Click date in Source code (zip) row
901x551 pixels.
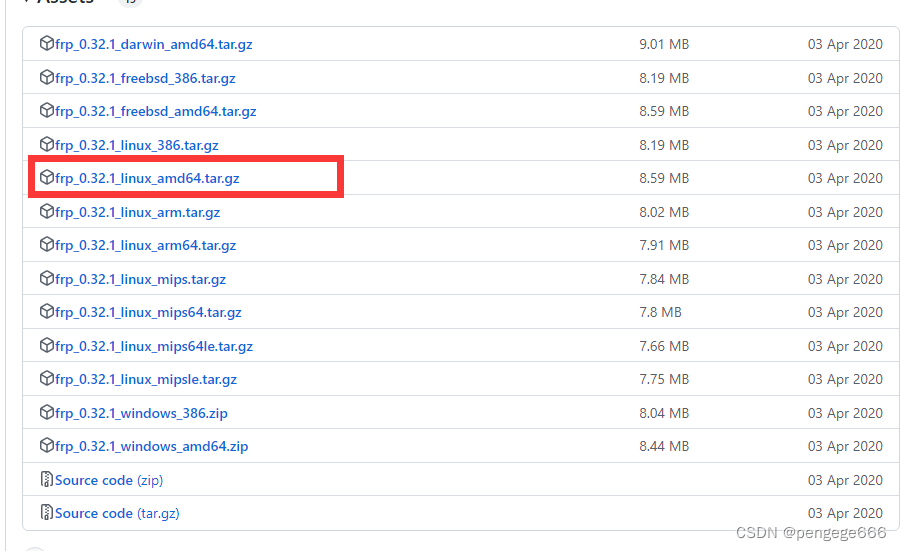[845, 480]
